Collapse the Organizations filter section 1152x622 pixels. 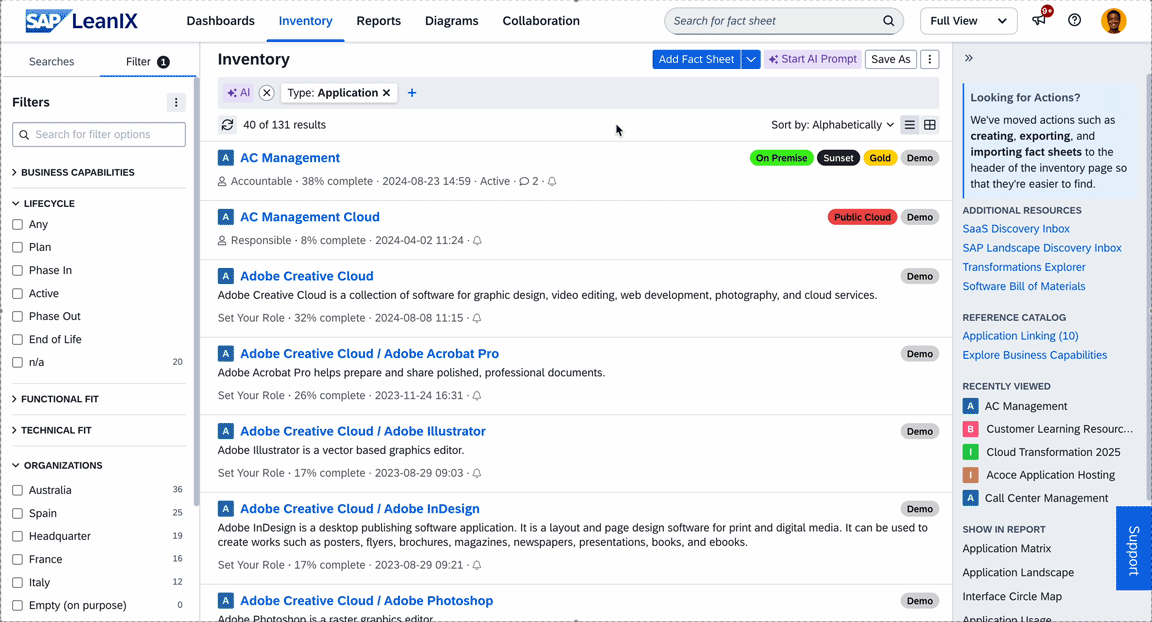tap(57, 466)
